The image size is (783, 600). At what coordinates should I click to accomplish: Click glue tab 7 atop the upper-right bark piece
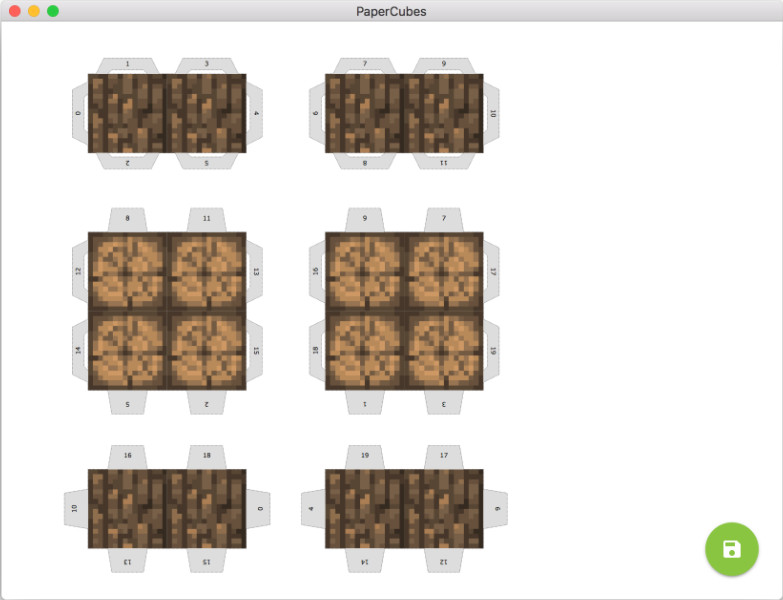tap(365, 65)
